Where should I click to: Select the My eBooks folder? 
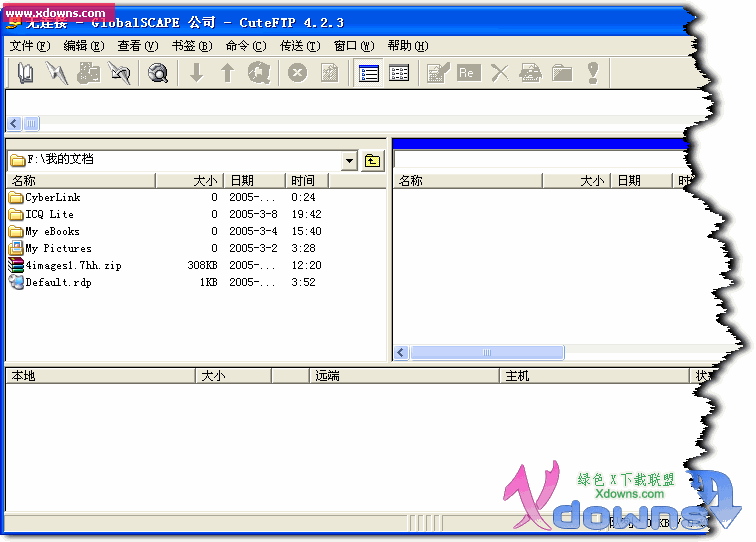pyautogui.click(x=52, y=231)
